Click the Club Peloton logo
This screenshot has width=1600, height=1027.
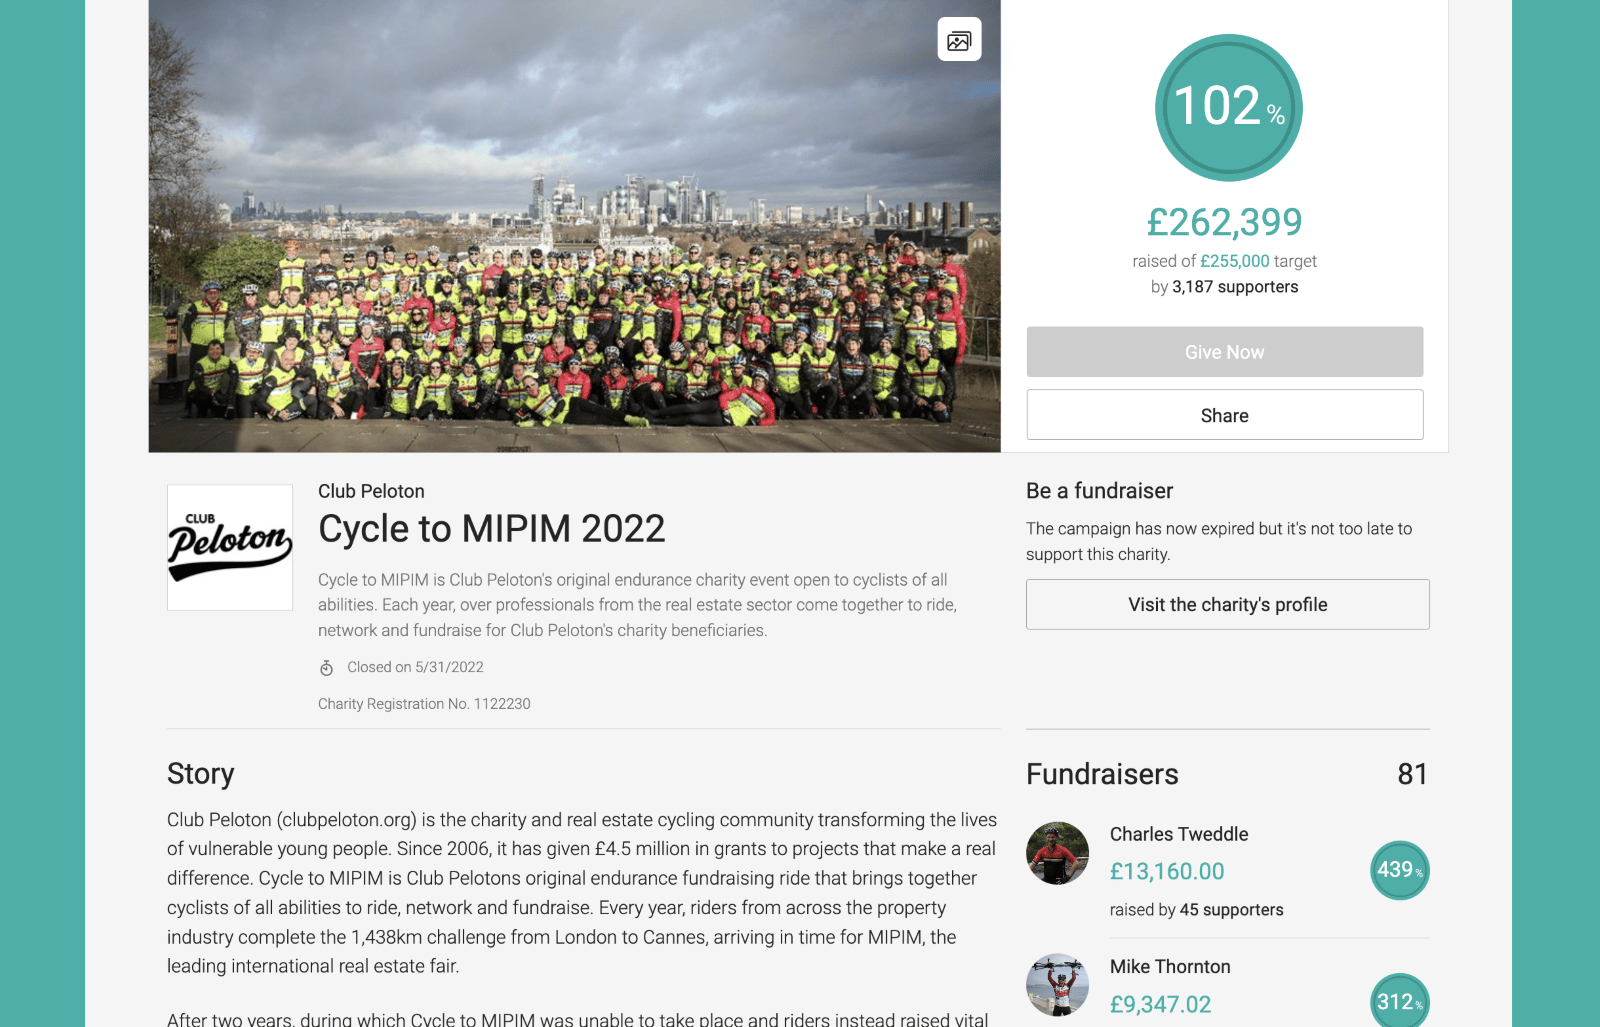[230, 547]
